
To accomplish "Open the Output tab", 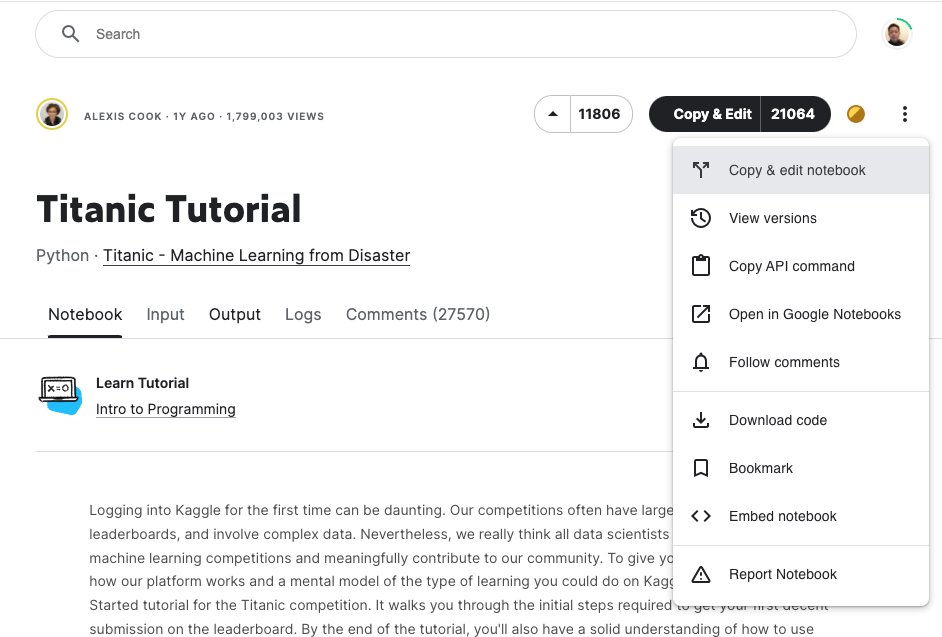I will (234, 314).
